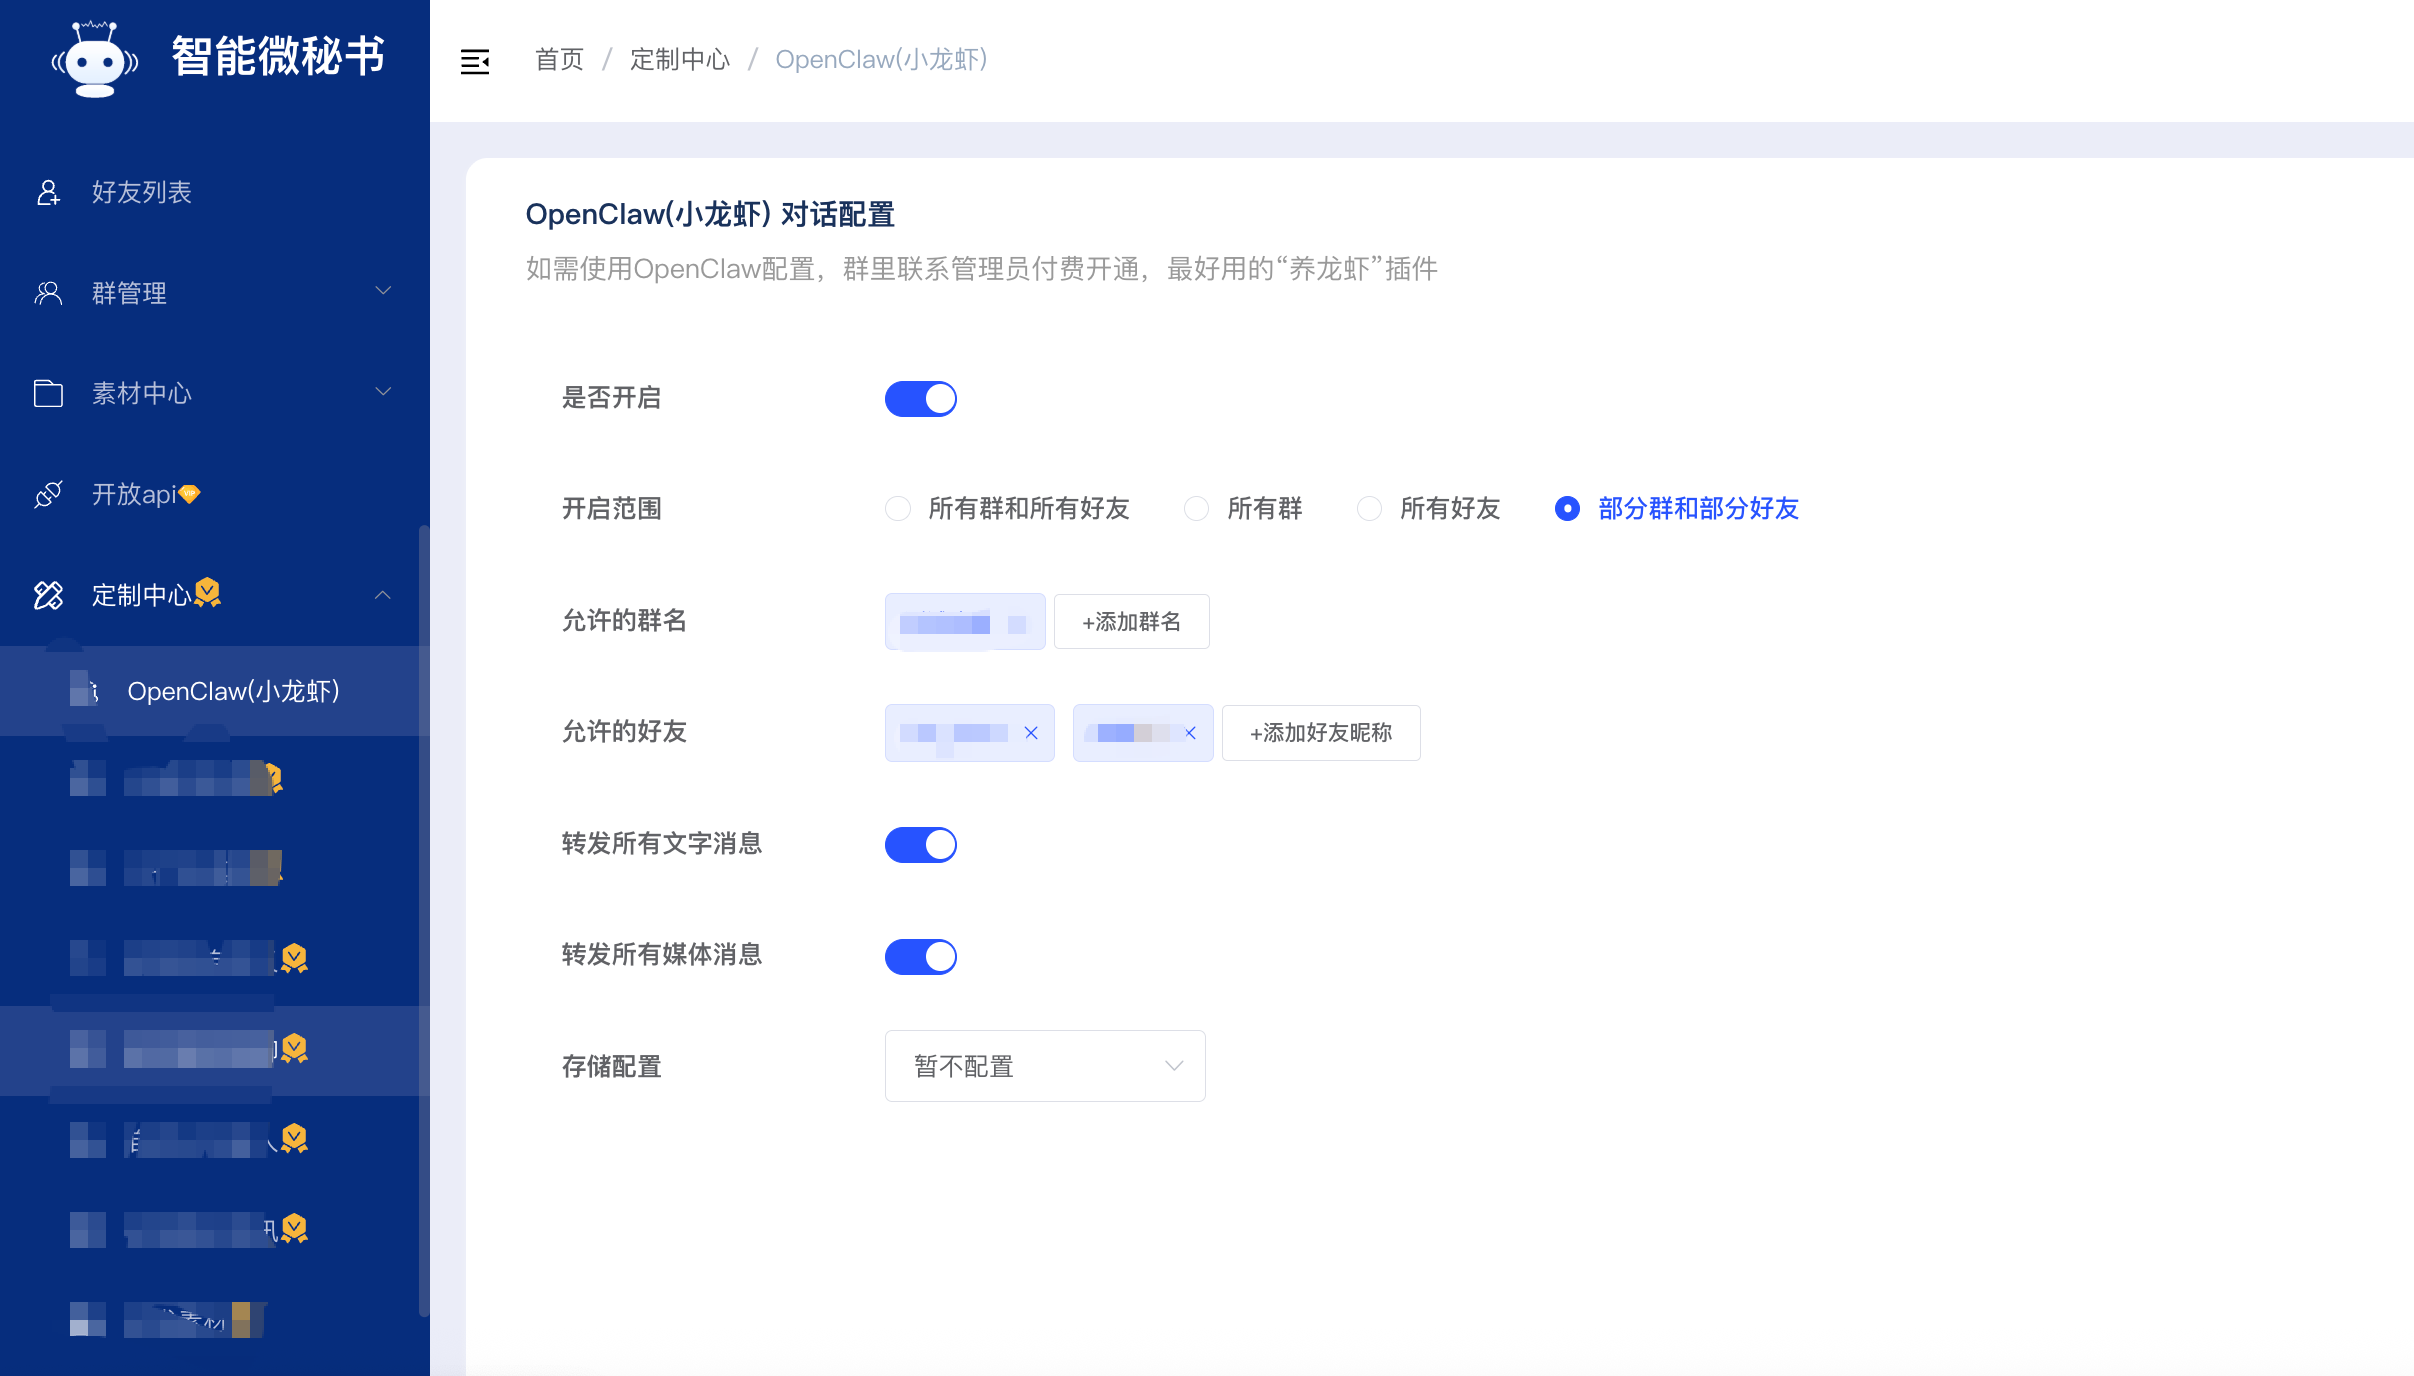
Task: Choose the 所有好友 radio button
Action: click(1369, 509)
